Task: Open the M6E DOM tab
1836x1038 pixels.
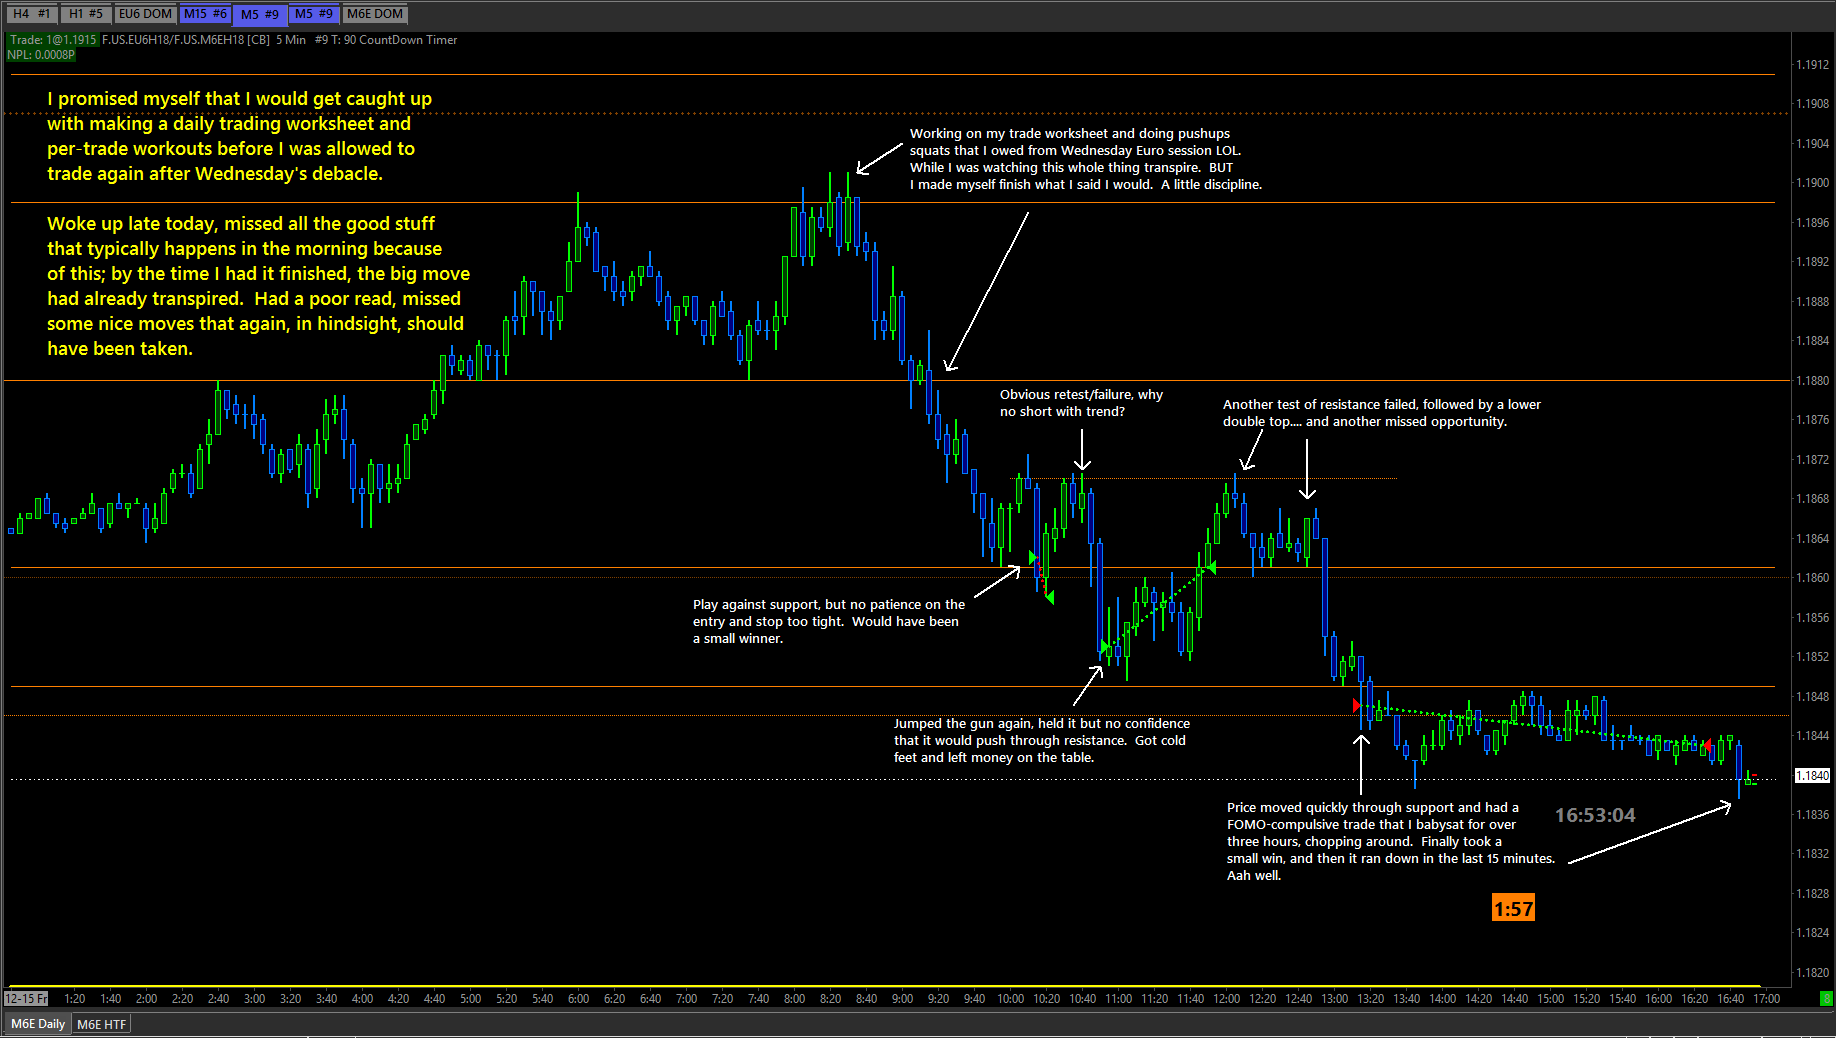Action: pos(375,14)
